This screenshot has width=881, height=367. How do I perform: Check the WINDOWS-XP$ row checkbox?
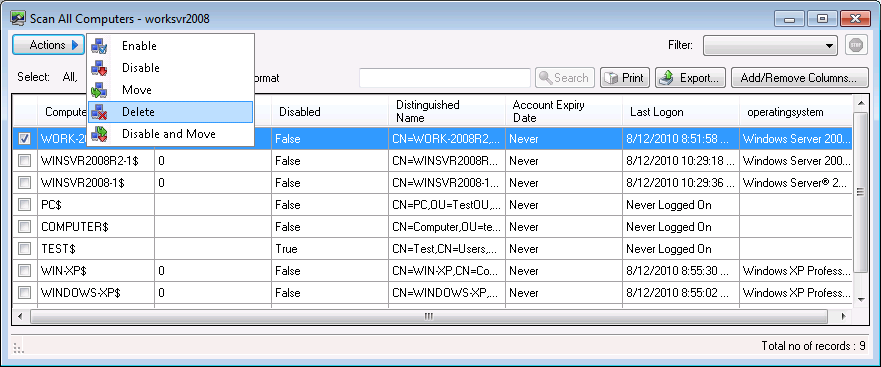[24, 293]
